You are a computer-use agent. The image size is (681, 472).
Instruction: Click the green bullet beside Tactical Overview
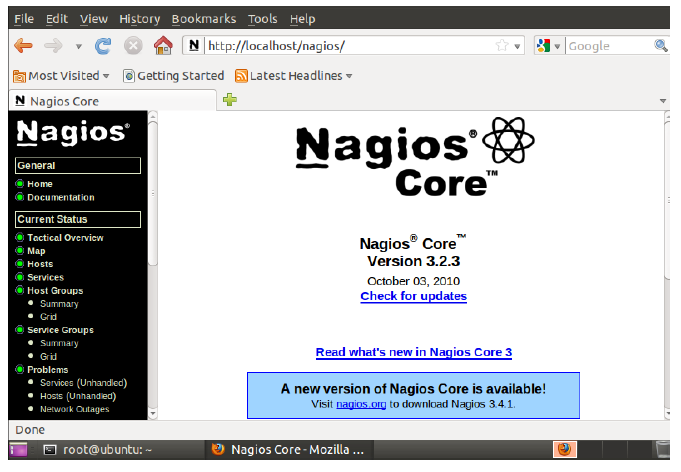(x=20, y=237)
